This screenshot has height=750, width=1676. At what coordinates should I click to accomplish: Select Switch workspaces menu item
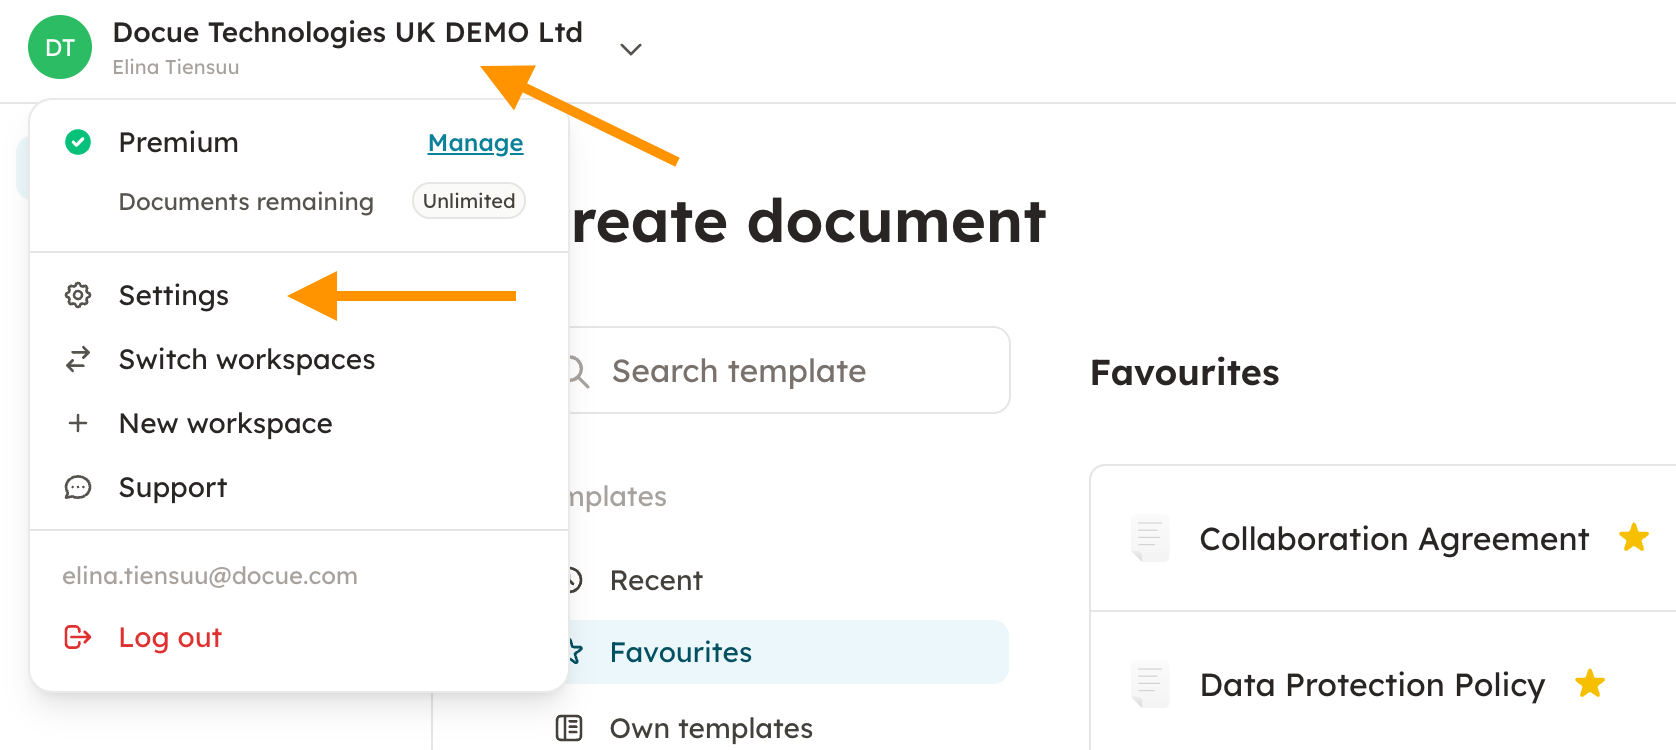click(x=247, y=359)
